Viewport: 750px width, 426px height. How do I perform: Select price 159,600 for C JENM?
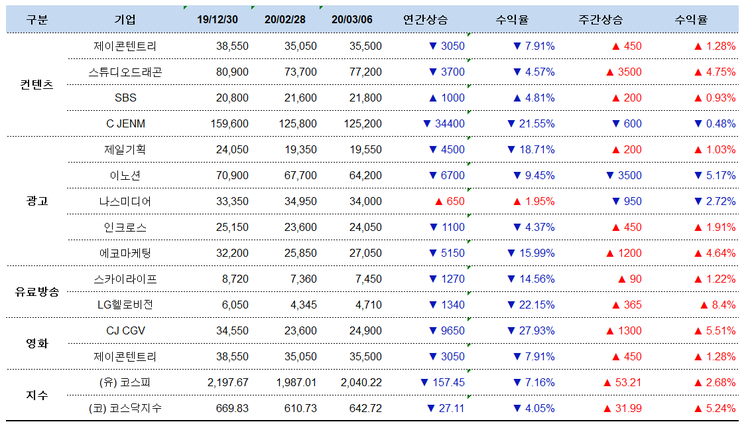(229, 124)
